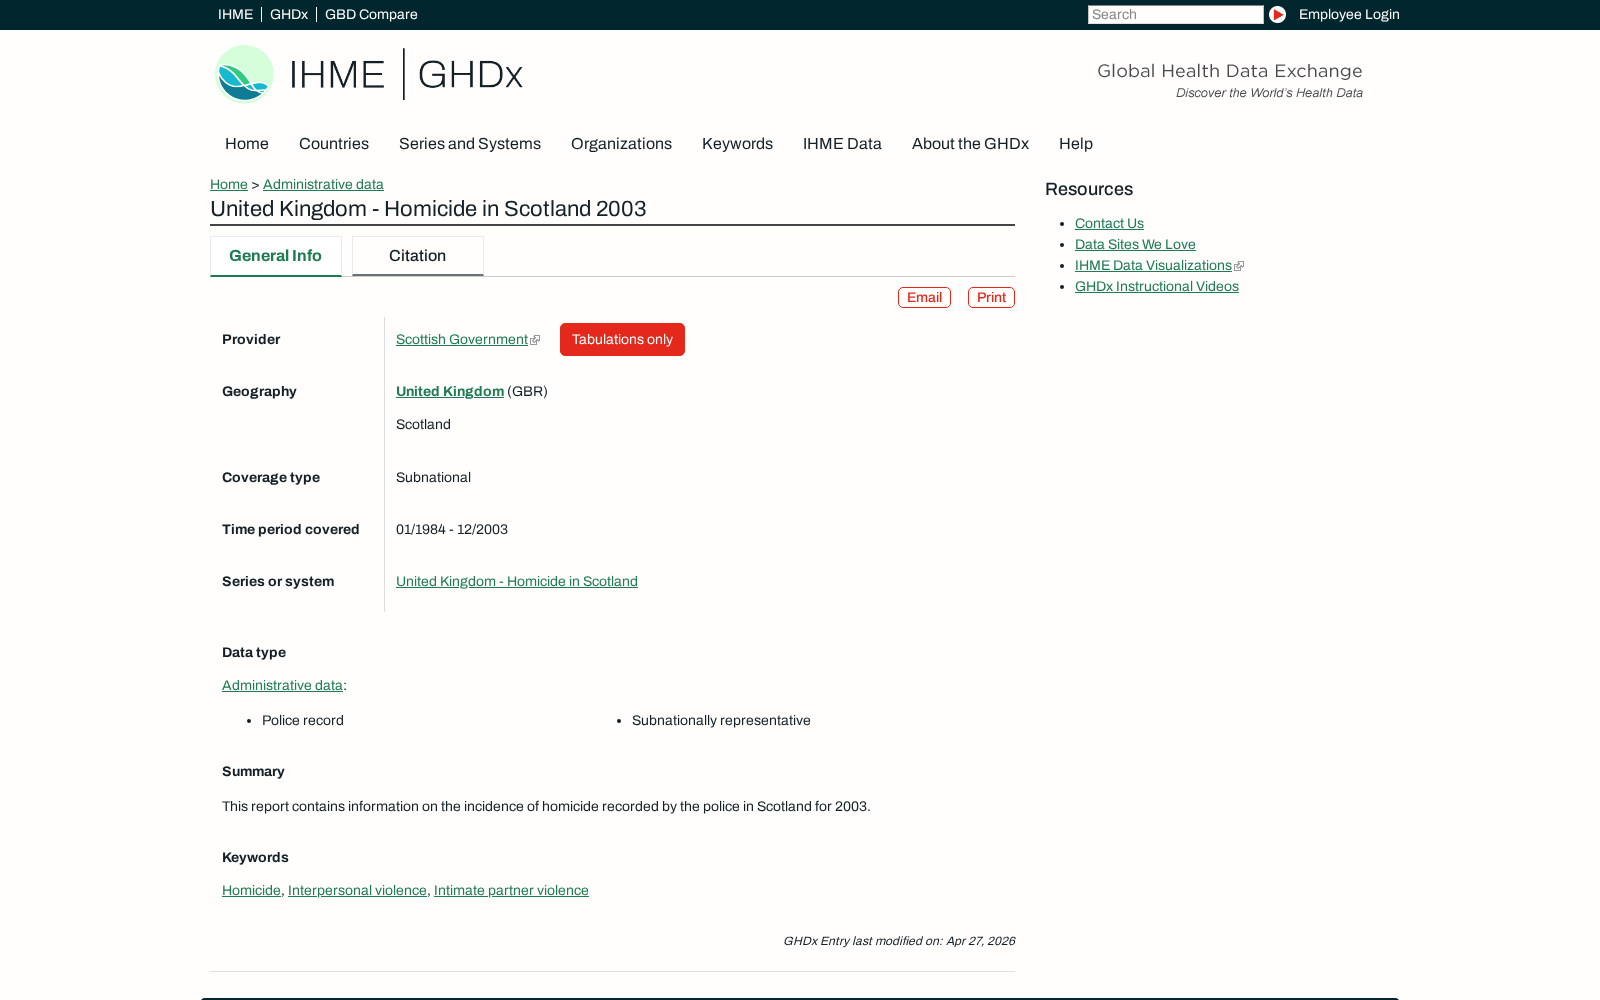Open Data Sites We Love link
Screen dimensions: 1600x1000
(x=1135, y=244)
